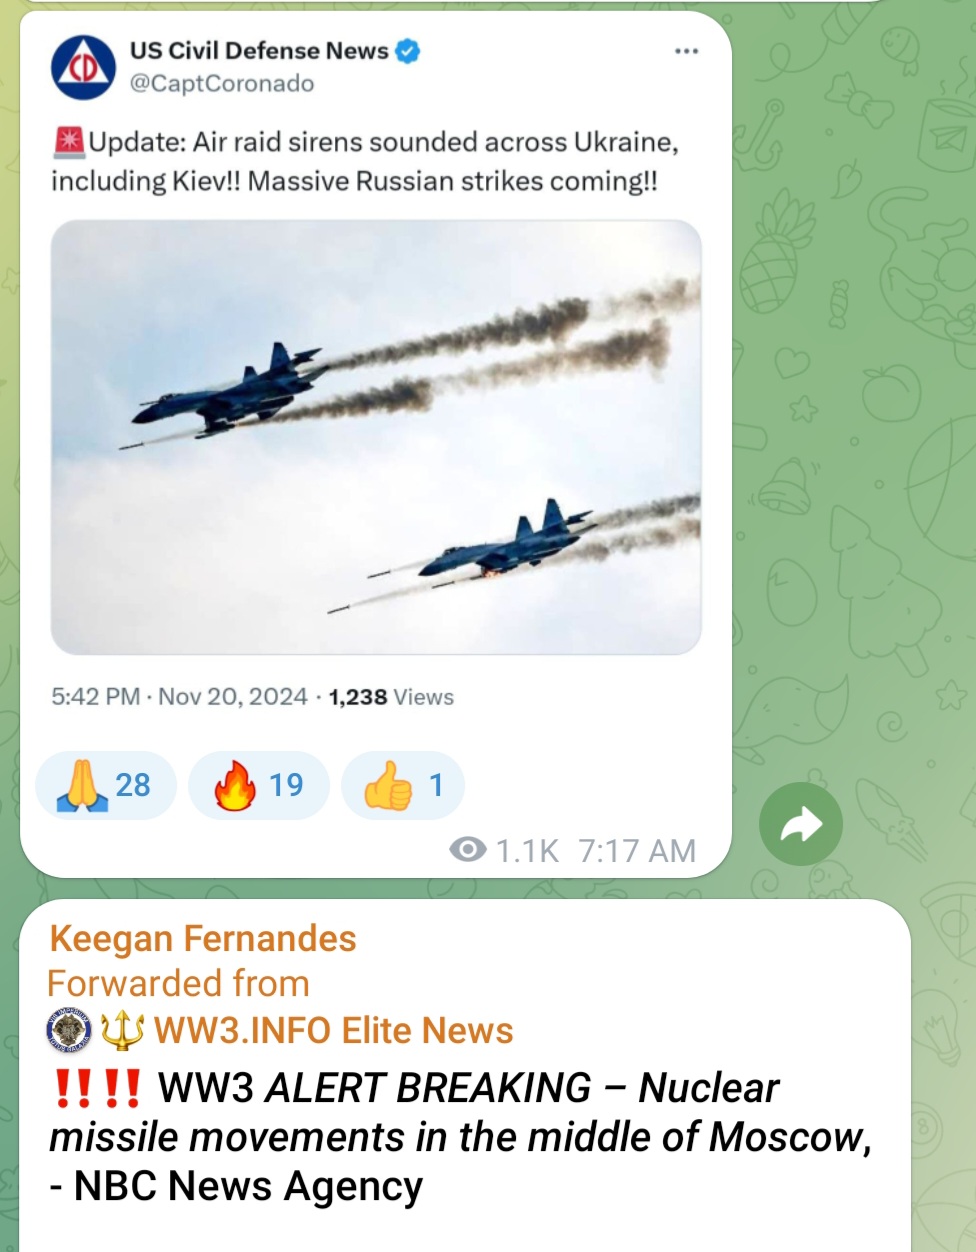The image size is (976, 1252).
Task: Toggle the fire emoji reaction
Action: coord(259,785)
